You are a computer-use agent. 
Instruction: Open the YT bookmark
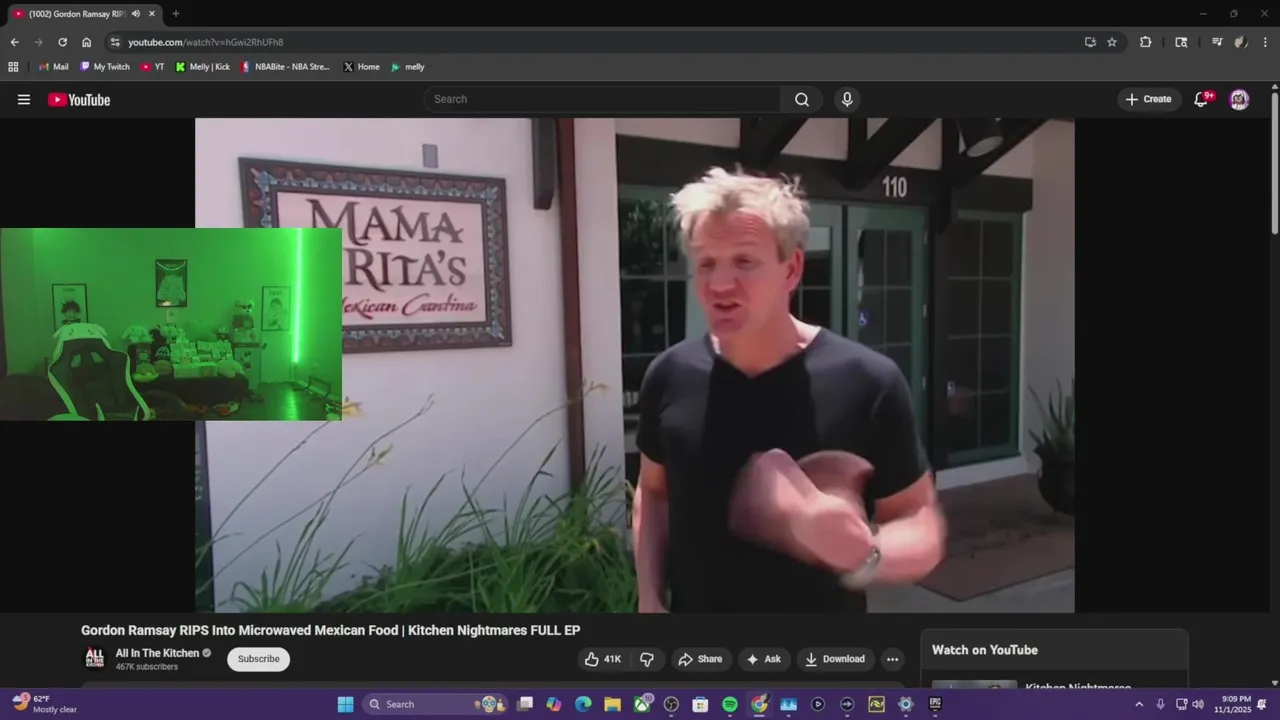(x=152, y=67)
